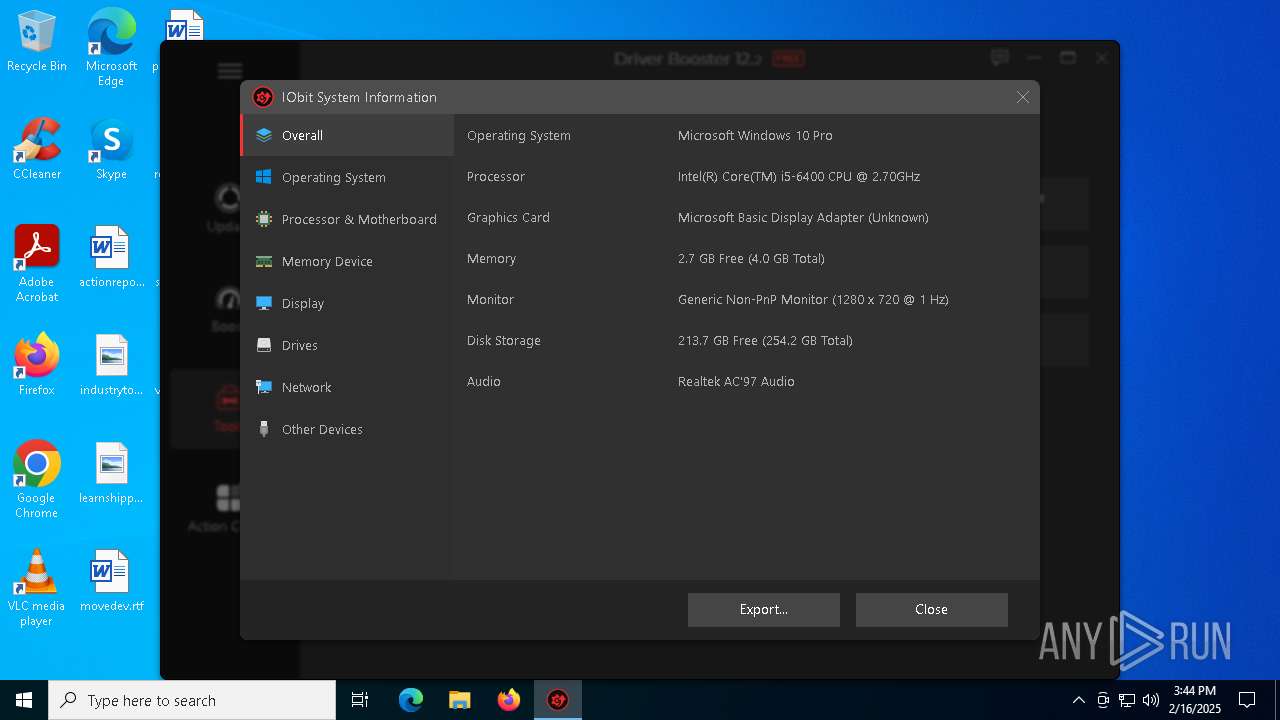Screen dimensions: 1280x720
Task: Close IObit System Information with X
Action: pos(1022,97)
